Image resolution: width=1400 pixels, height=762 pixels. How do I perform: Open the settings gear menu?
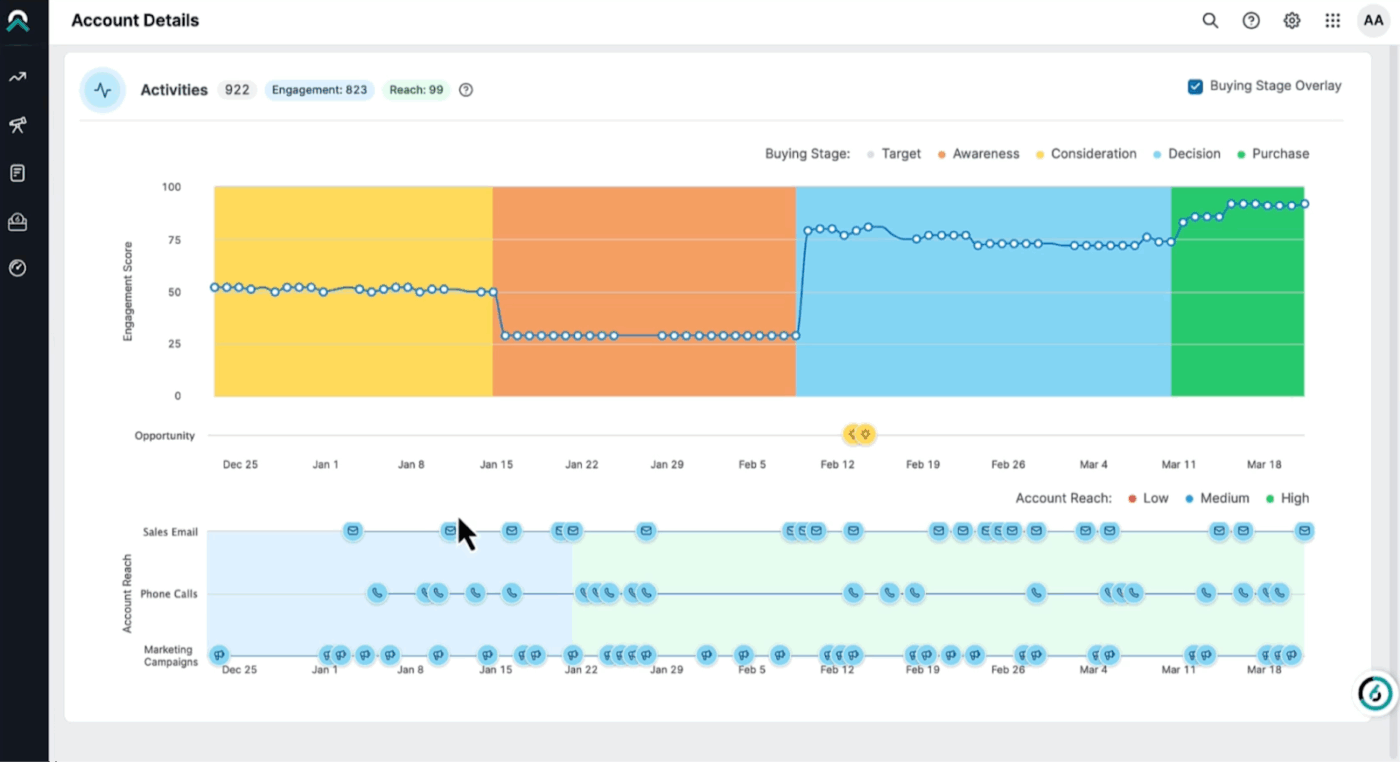click(x=1291, y=20)
